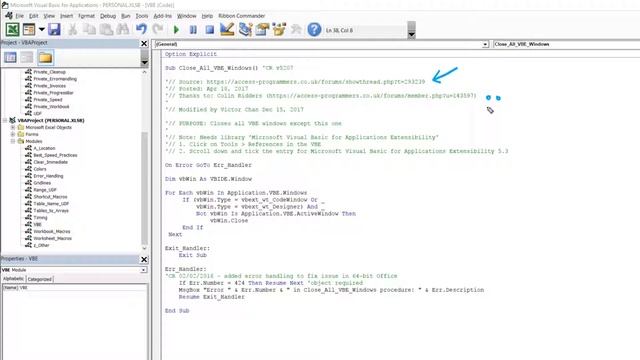640x360 pixels.
Task: Select the Clear_Immediate module
Action: [51, 162]
